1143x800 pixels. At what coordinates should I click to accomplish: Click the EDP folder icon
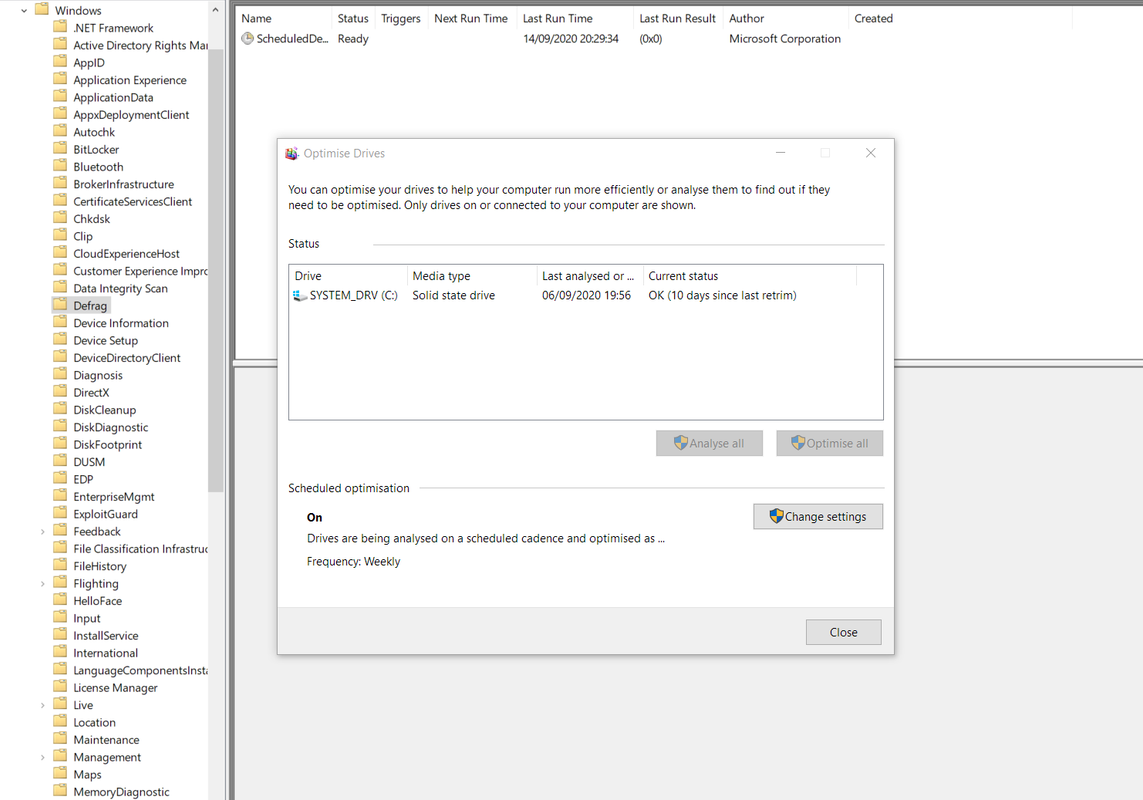(x=61, y=478)
